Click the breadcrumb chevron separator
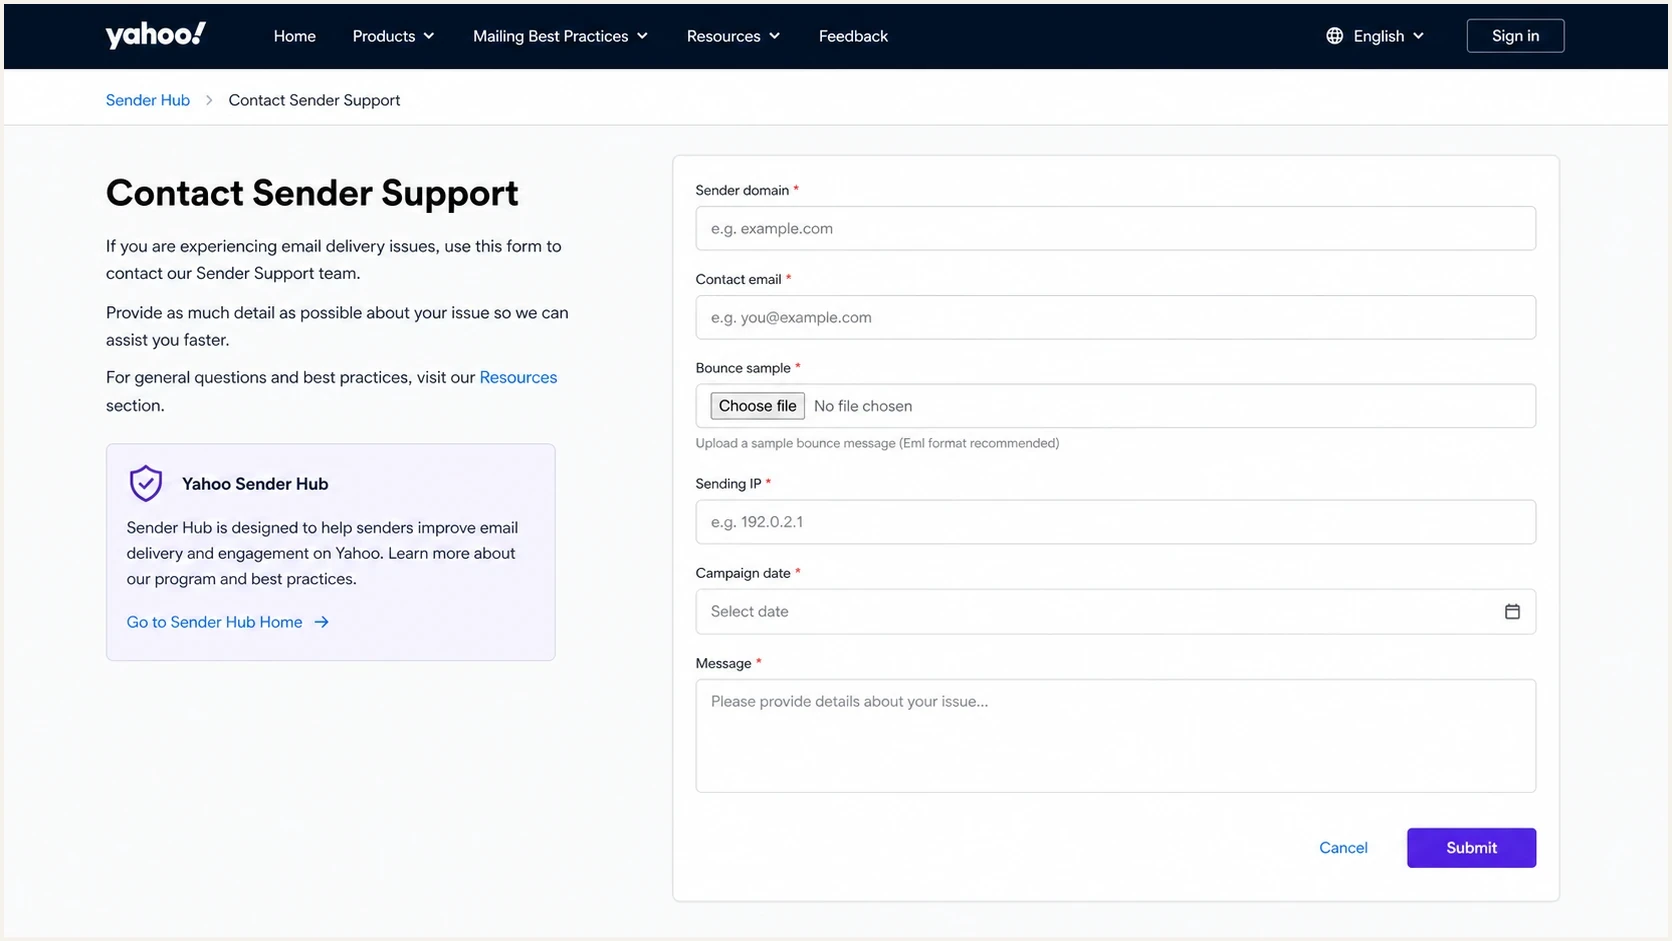The width and height of the screenshot is (1672, 941). (x=209, y=100)
